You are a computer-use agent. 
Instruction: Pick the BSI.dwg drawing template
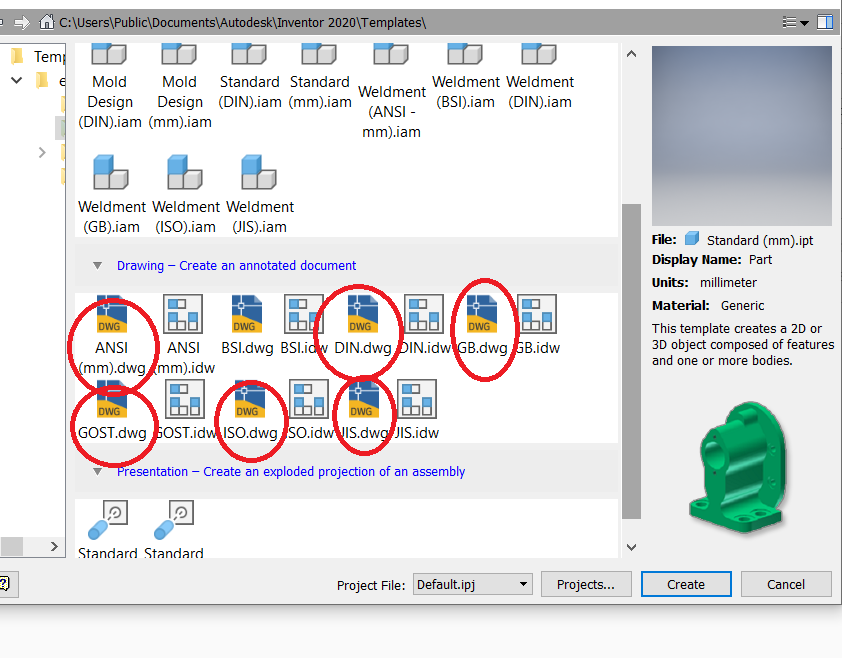coord(247,325)
